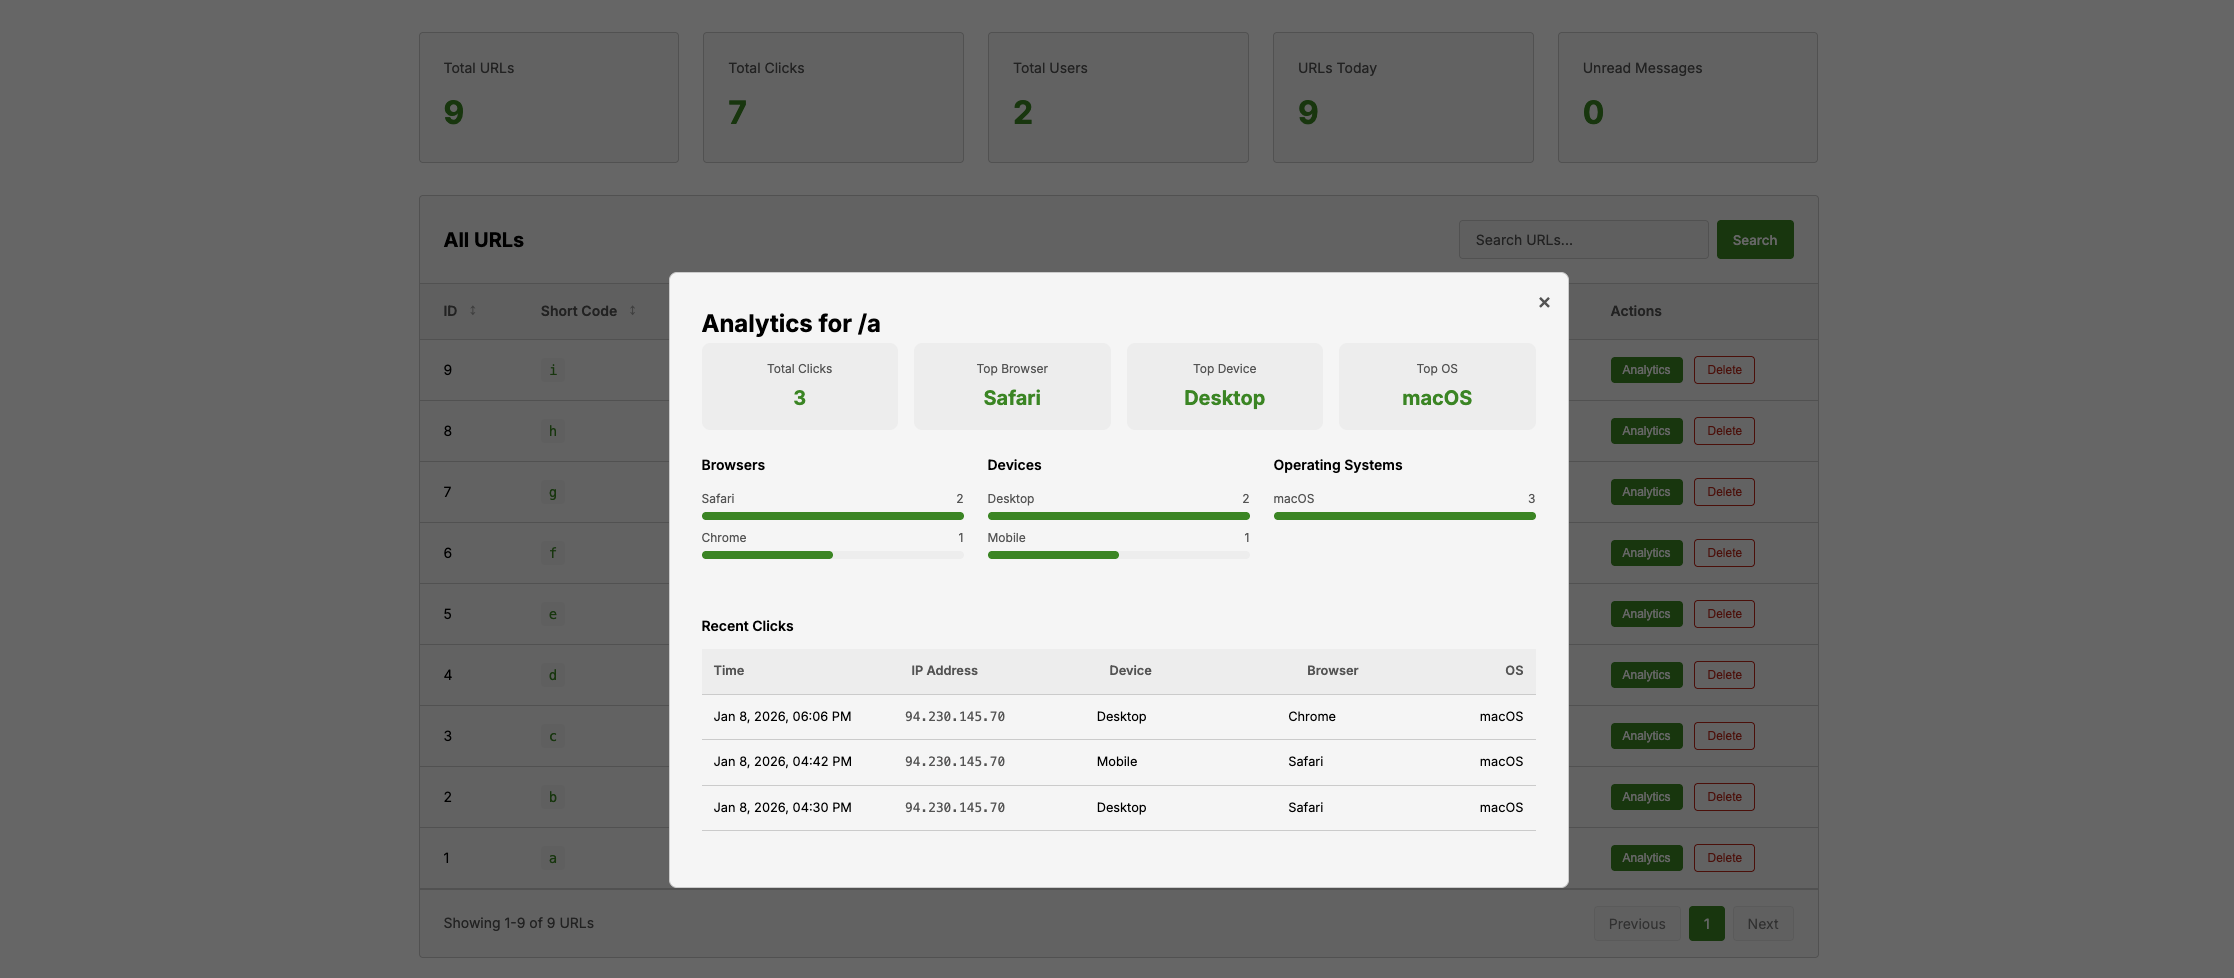The width and height of the screenshot is (2234, 978).
Task: Click the Safari browser progress bar
Action: coord(832,516)
